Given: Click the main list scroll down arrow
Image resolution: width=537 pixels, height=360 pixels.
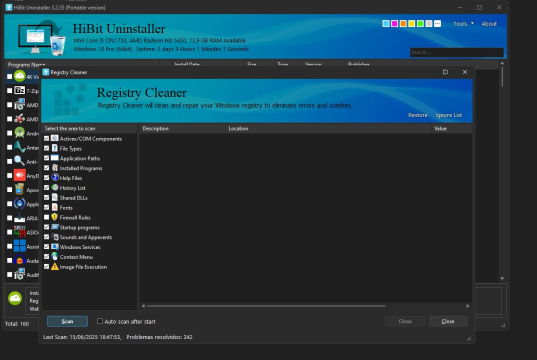Looking at the screenshot, I should 502,278.
